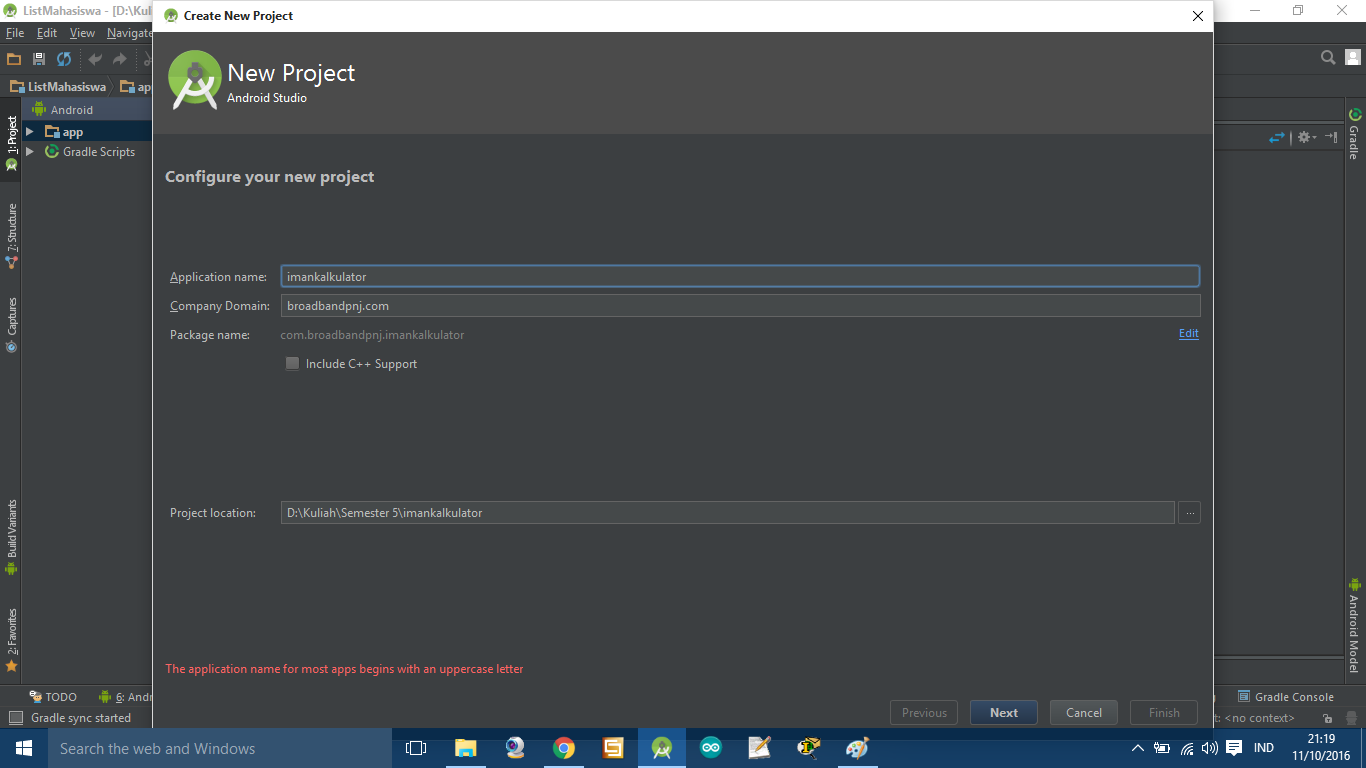
Task: Click the notepad pencil taskbar icon
Action: coord(760,748)
